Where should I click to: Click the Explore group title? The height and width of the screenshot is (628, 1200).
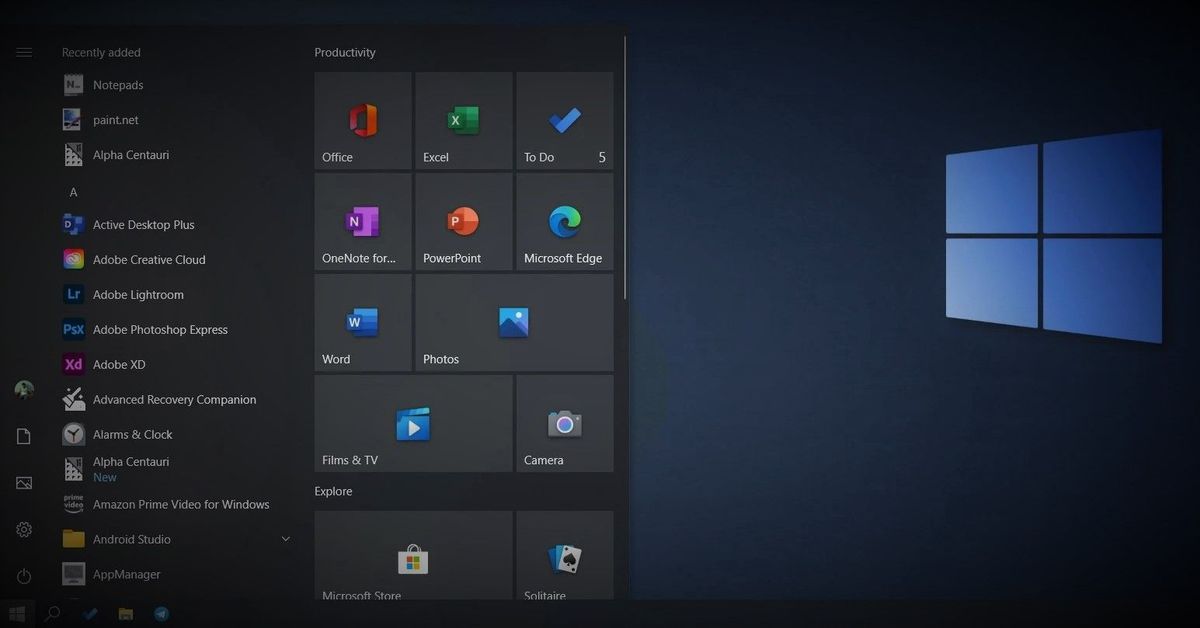pyautogui.click(x=333, y=491)
